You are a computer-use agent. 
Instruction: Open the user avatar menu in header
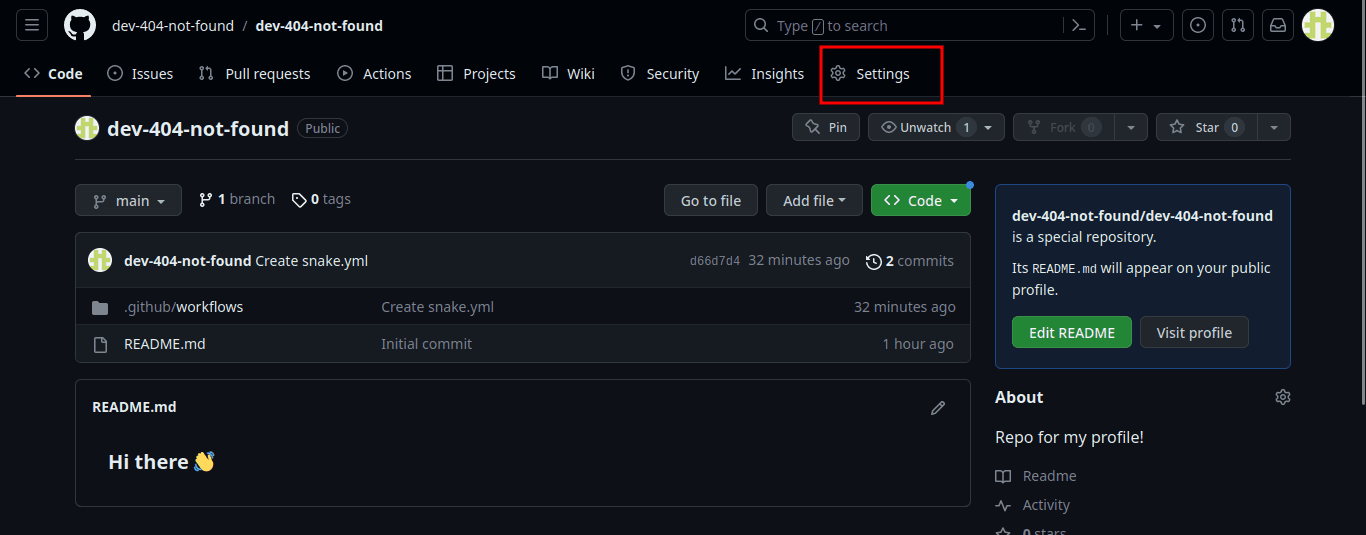(x=1318, y=25)
